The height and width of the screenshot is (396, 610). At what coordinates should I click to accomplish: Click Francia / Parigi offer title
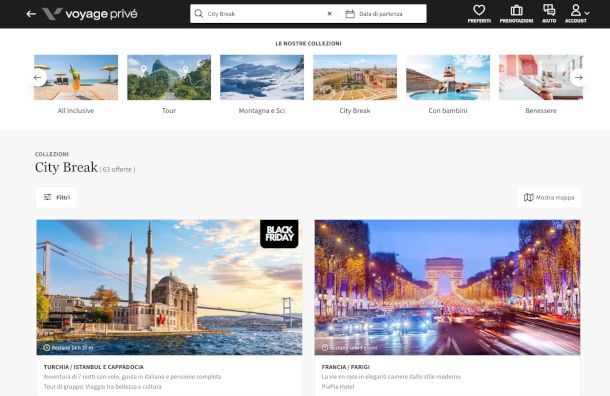coord(345,367)
